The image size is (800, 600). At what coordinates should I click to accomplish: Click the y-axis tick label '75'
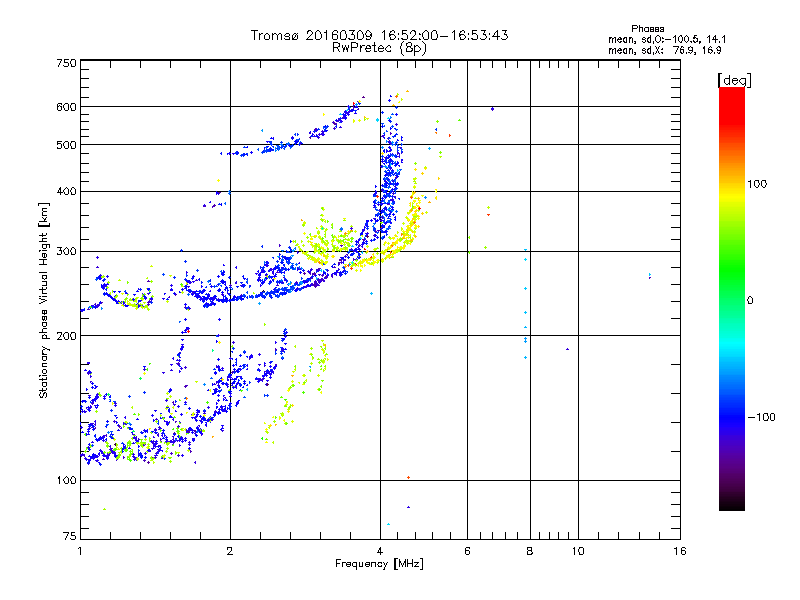coord(70,536)
